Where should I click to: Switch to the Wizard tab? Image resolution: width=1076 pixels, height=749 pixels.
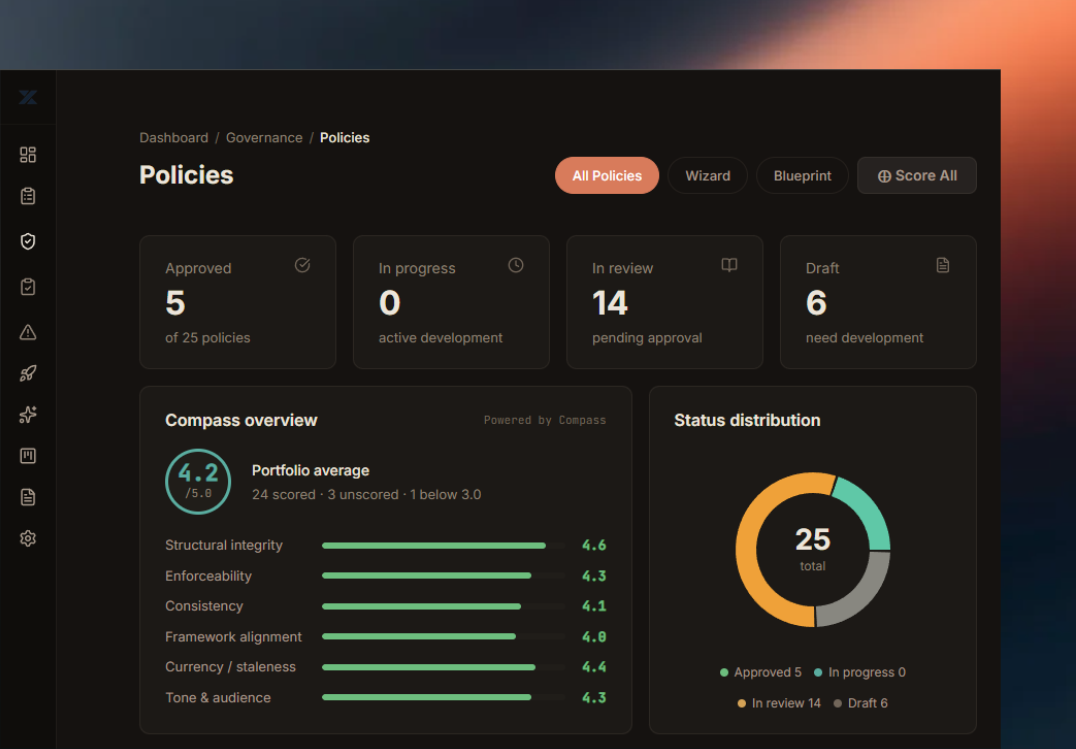(707, 176)
